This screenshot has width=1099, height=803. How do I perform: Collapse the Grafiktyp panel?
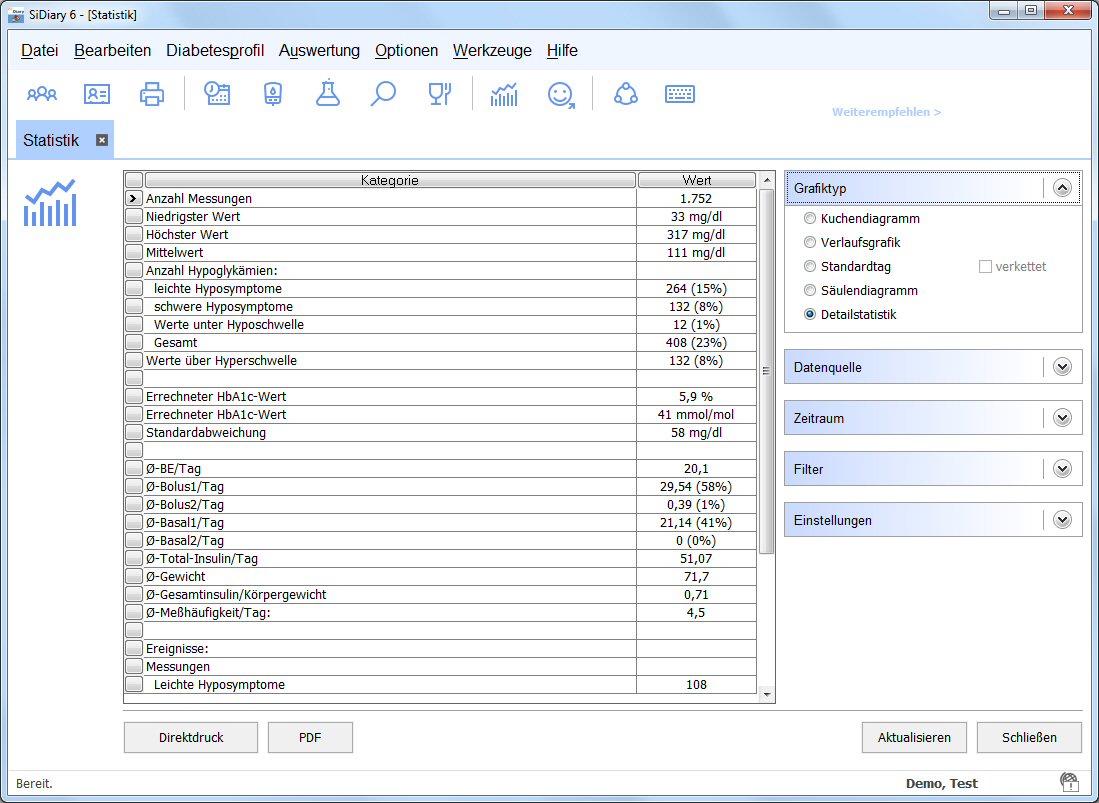1062,187
